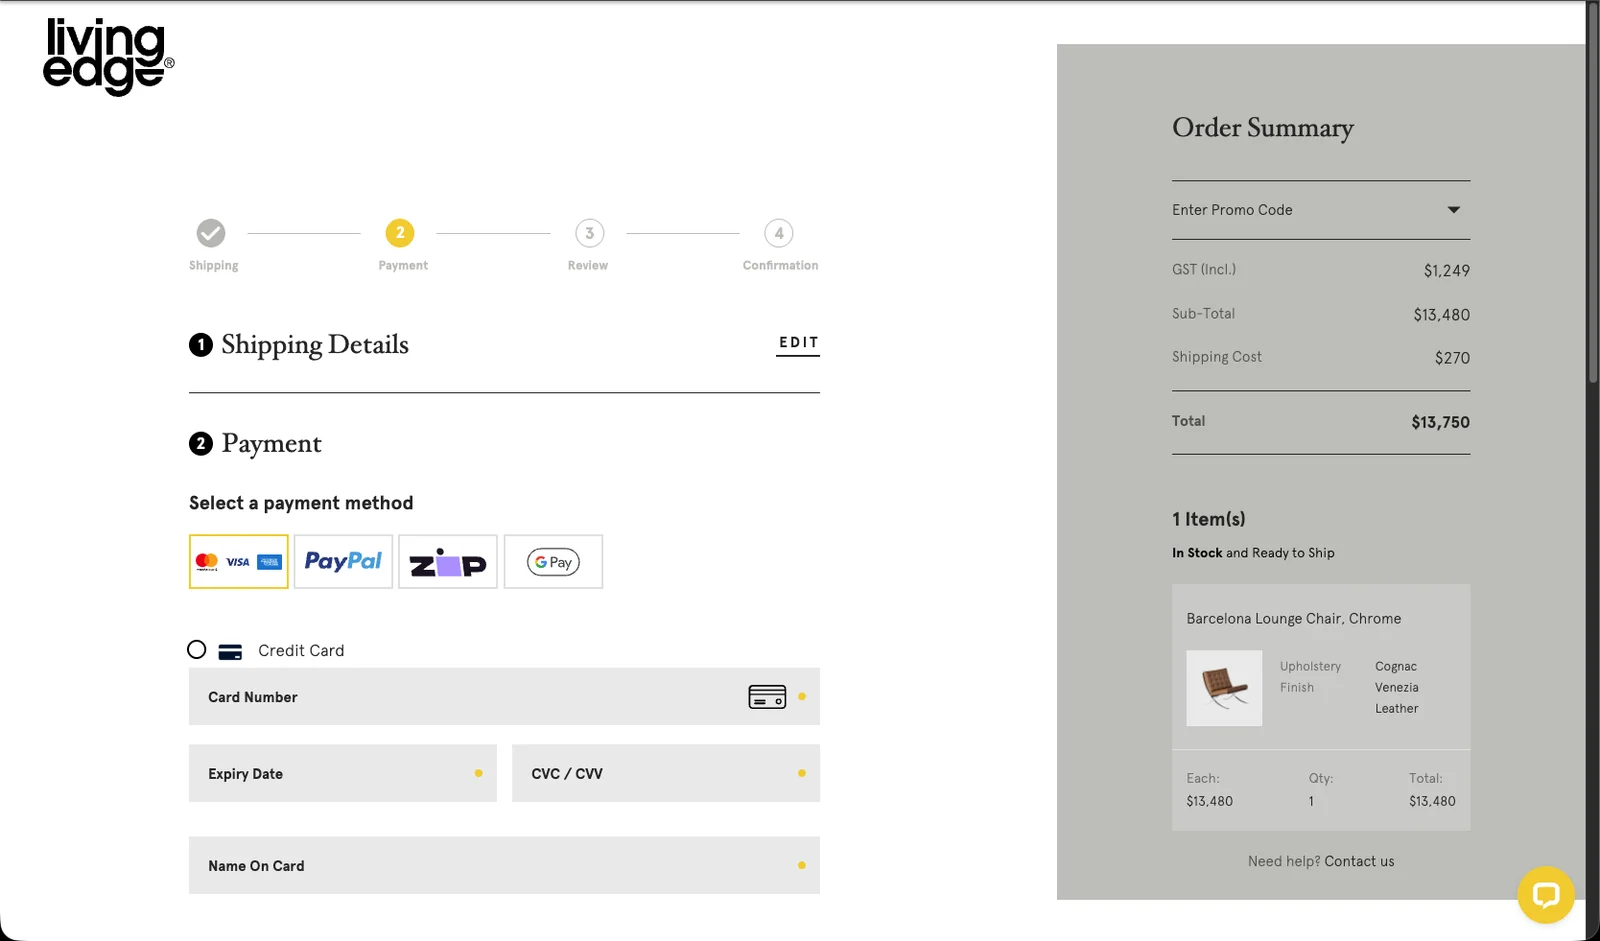Click Cognac Venezia Leather upholstery value
Image resolution: width=1600 pixels, height=941 pixels.
tap(1397, 688)
